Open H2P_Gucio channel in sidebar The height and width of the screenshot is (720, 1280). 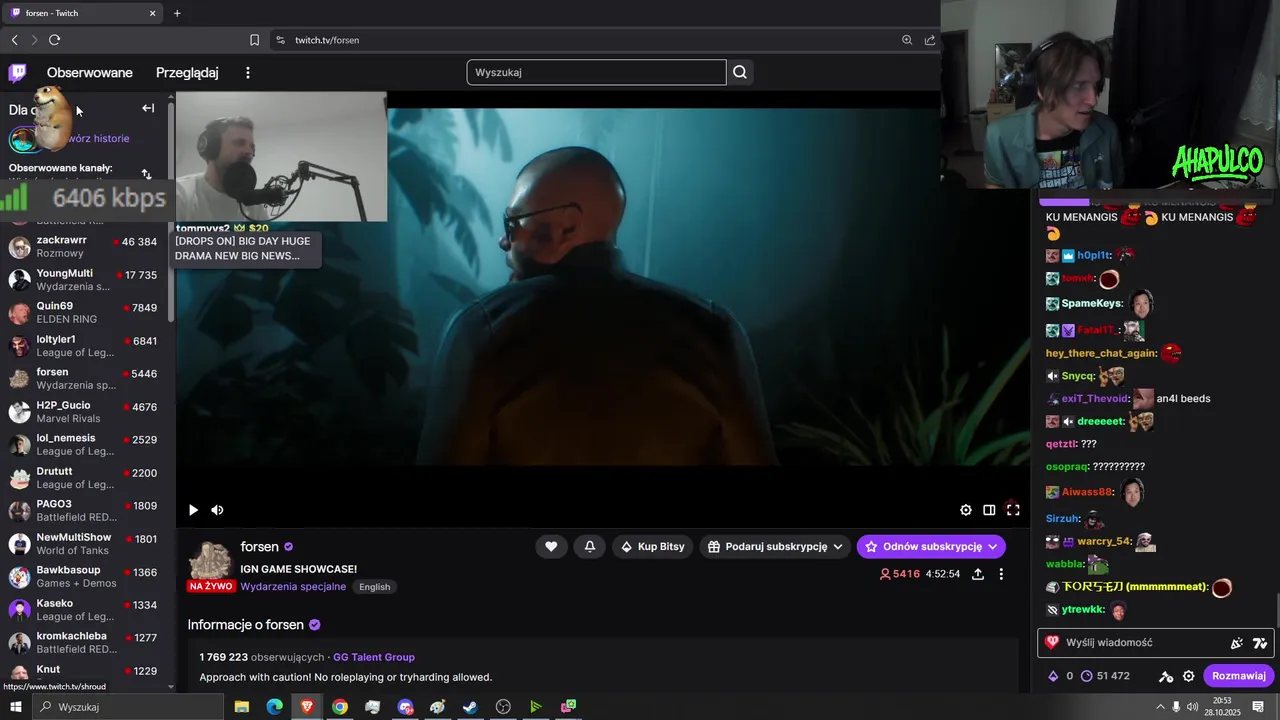point(83,412)
